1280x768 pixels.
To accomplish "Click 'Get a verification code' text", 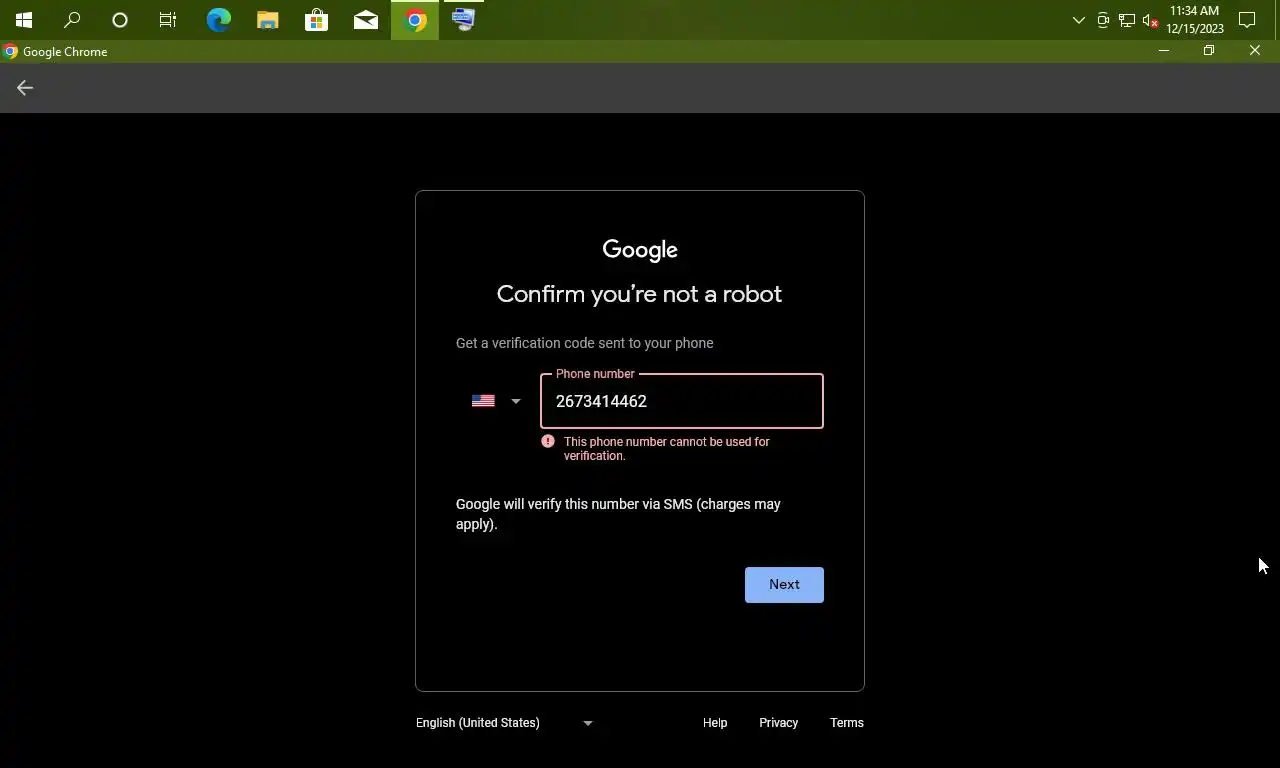I will pos(585,343).
